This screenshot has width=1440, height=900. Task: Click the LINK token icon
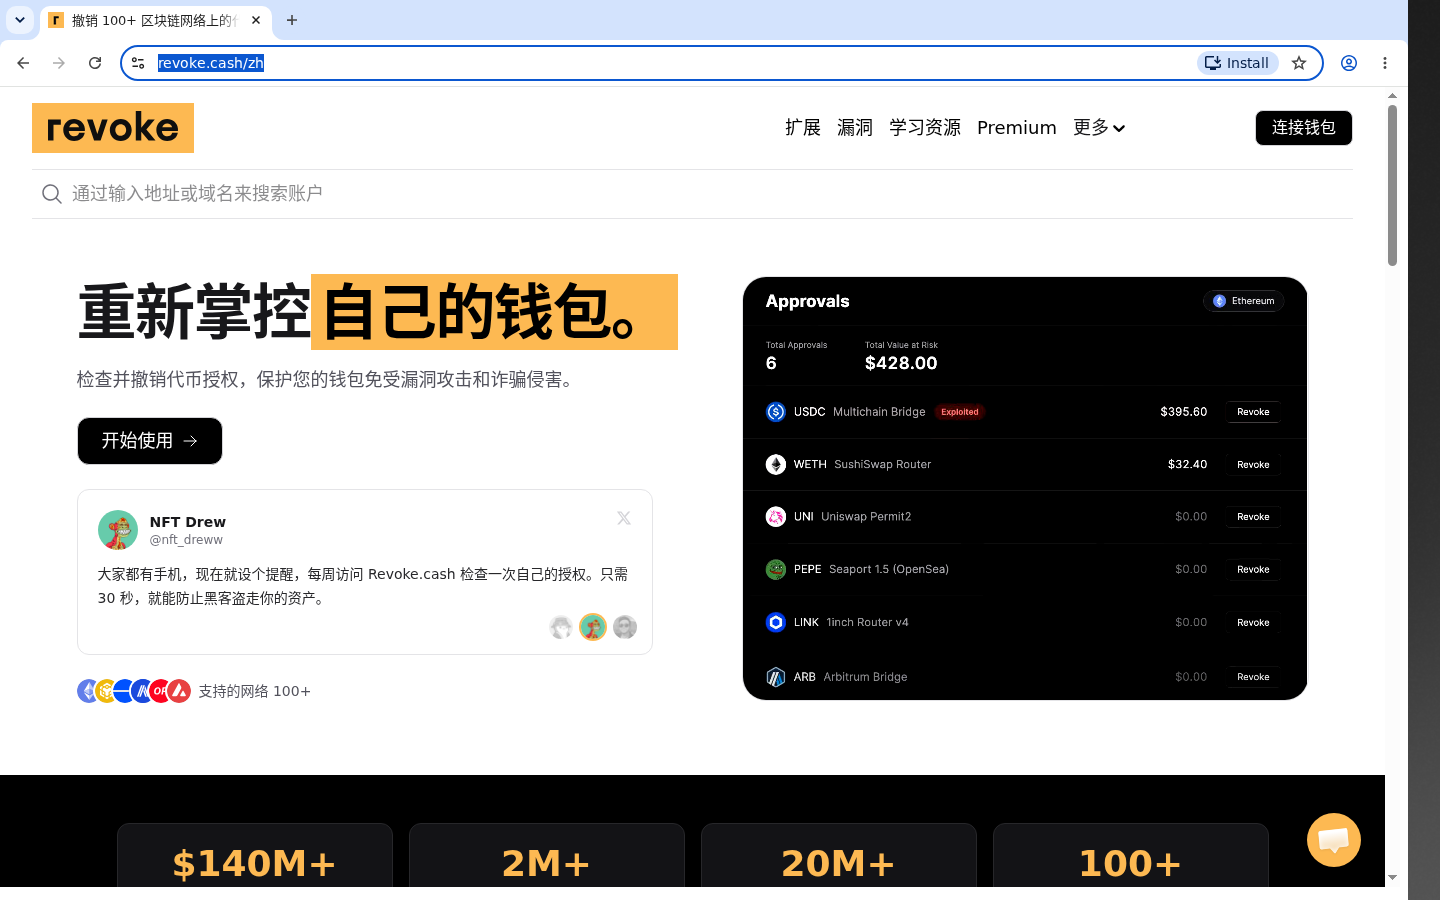(776, 622)
